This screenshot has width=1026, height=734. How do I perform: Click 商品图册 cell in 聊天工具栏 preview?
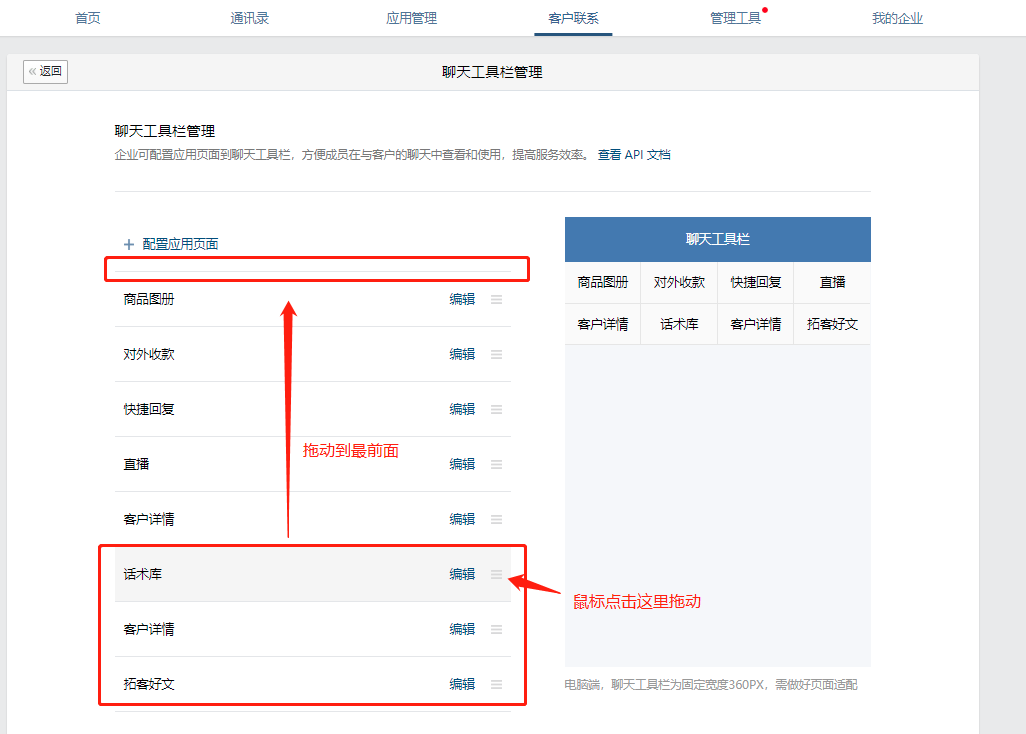(x=603, y=283)
